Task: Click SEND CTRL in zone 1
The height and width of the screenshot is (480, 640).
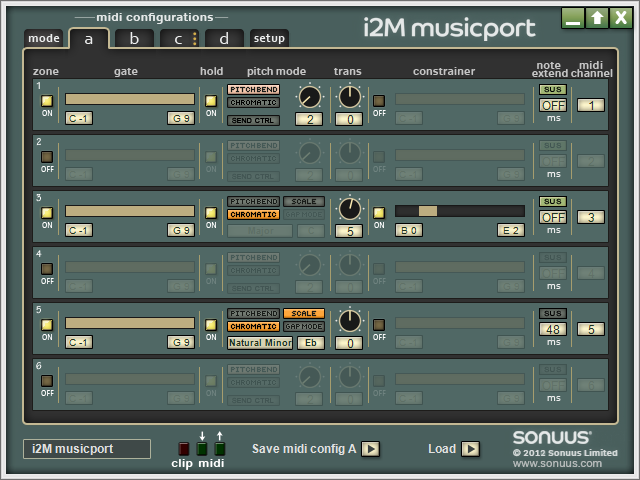Action: (253, 120)
